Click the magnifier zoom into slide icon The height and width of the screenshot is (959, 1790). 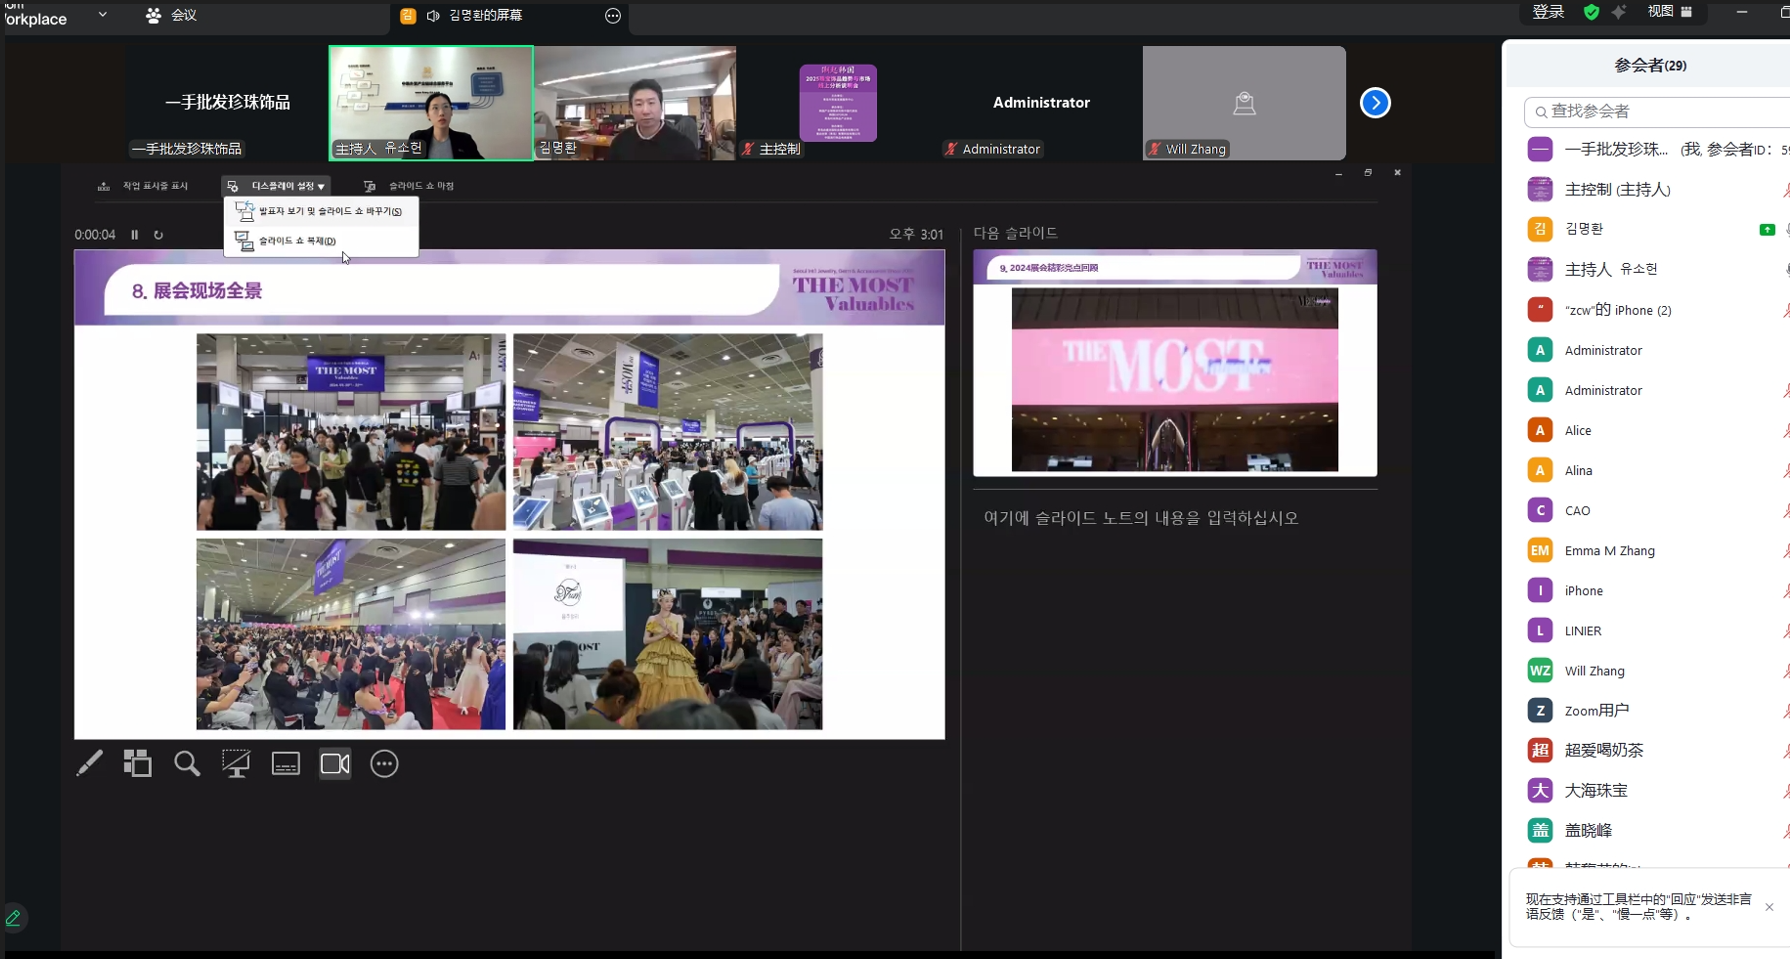coord(187,764)
